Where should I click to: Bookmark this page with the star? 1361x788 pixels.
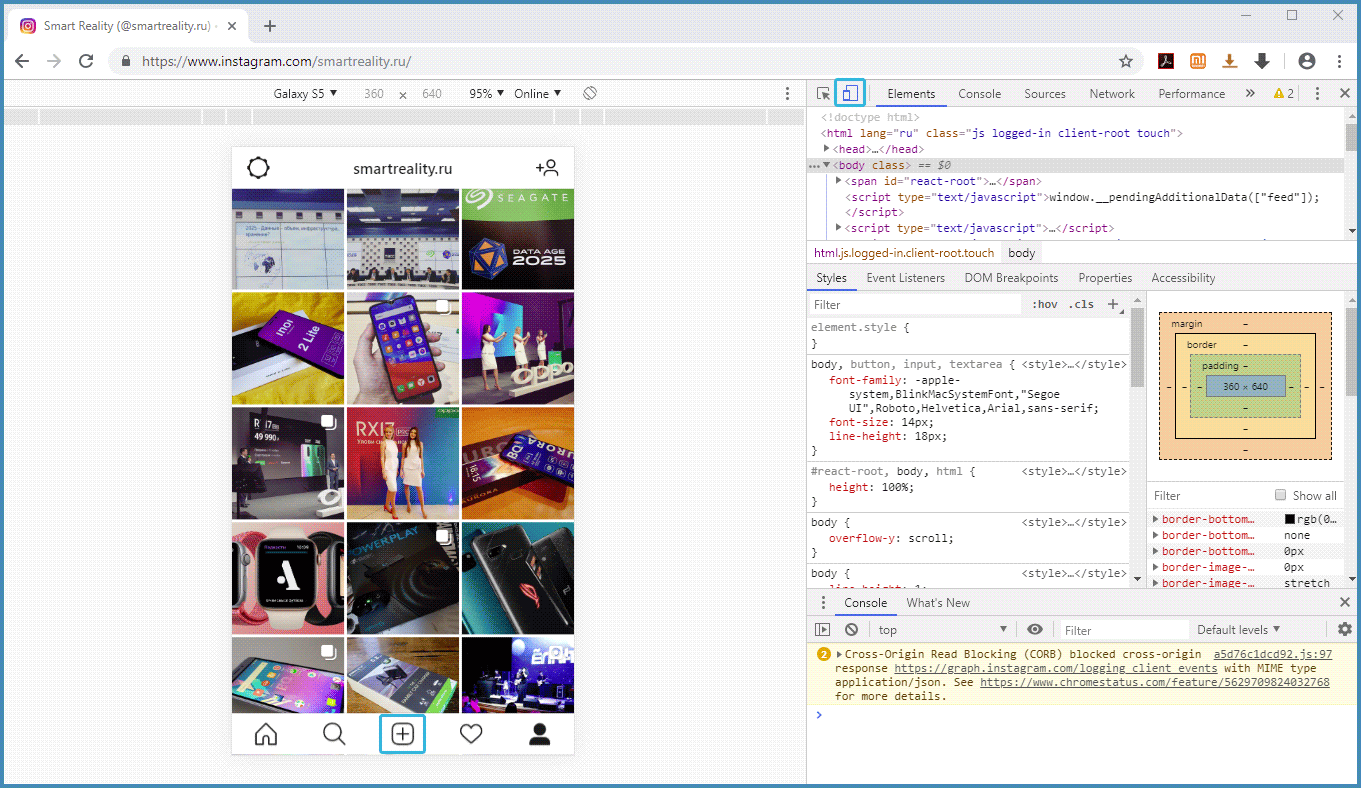click(x=1126, y=61)
